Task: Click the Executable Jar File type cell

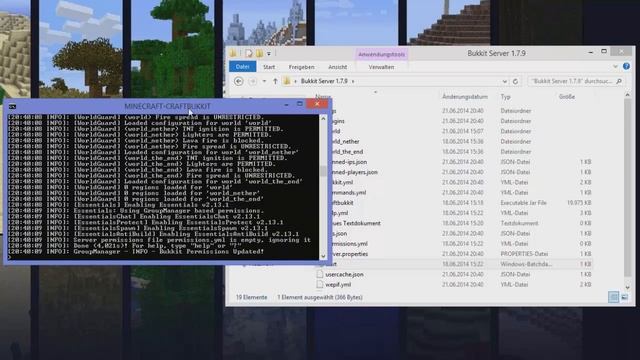Action: pos(523,202)
